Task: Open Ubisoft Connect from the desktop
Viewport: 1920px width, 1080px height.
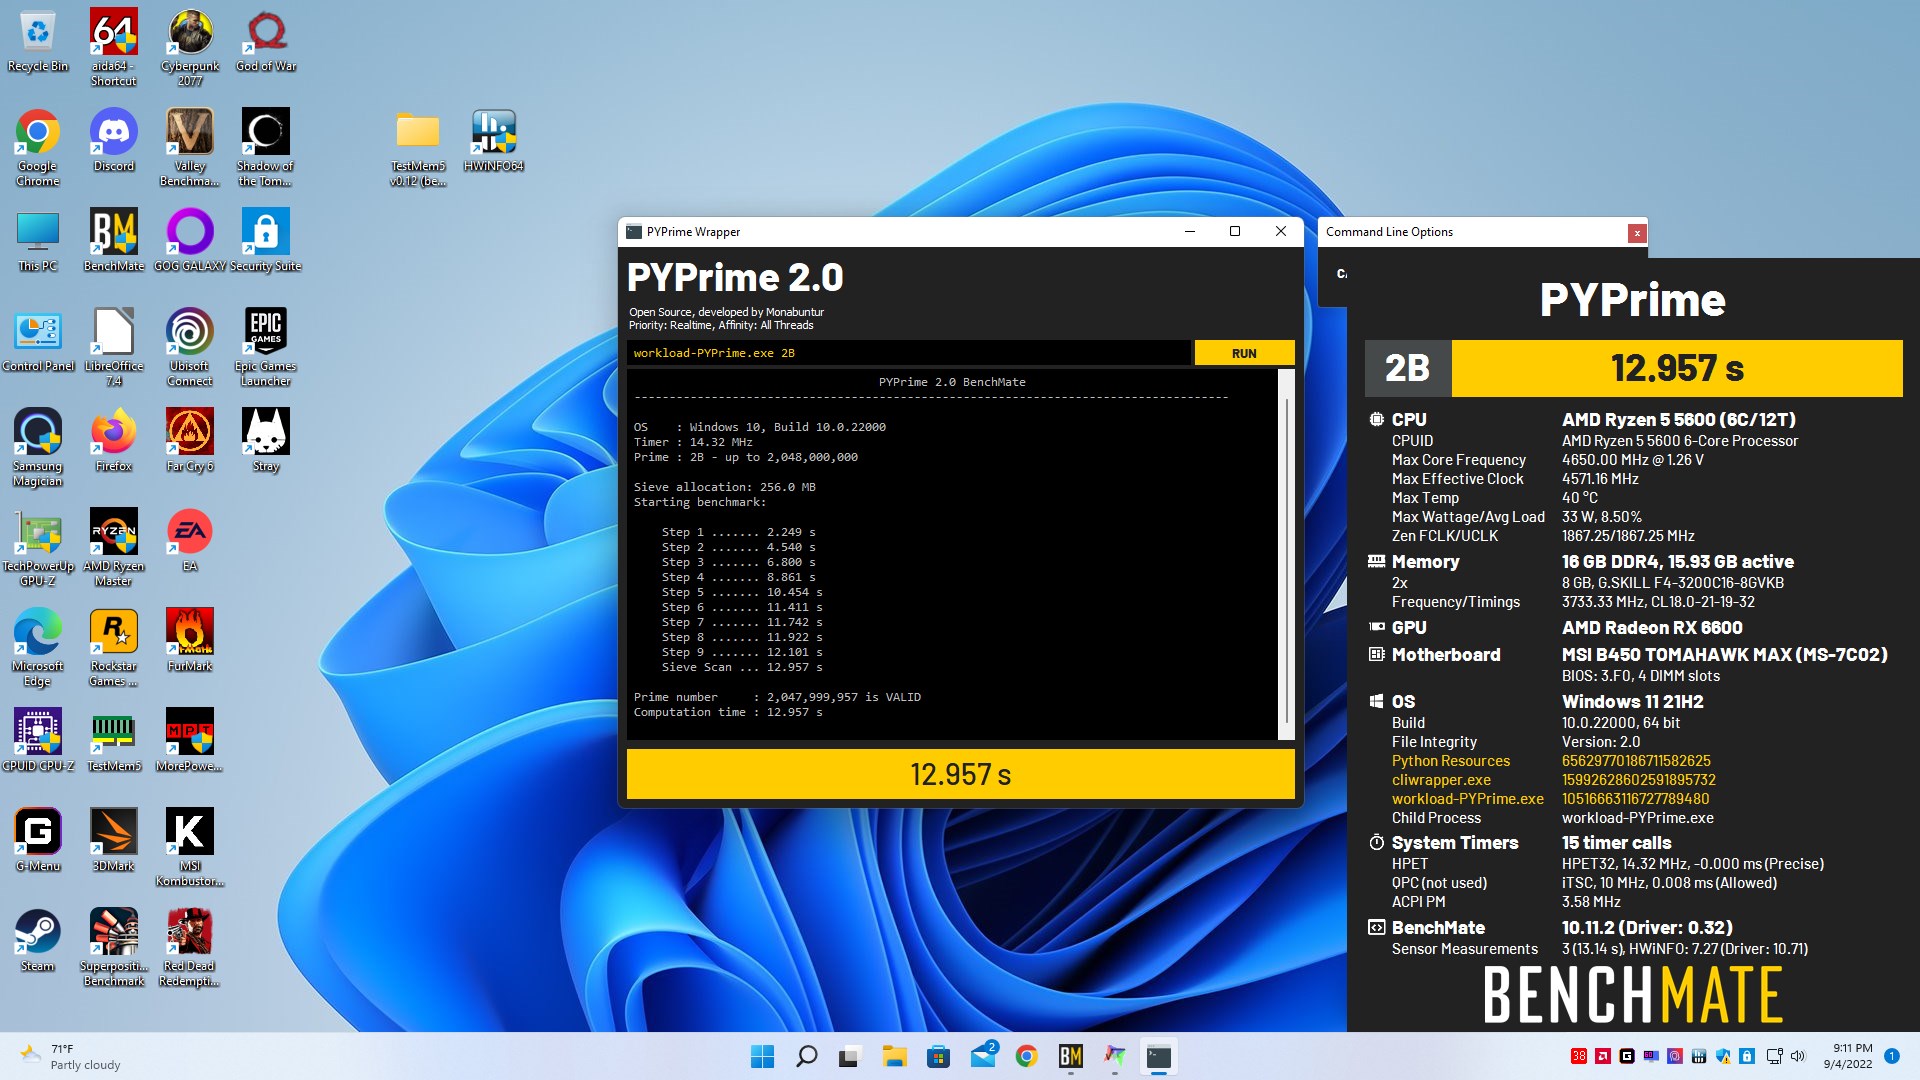Action: [190, 348]
